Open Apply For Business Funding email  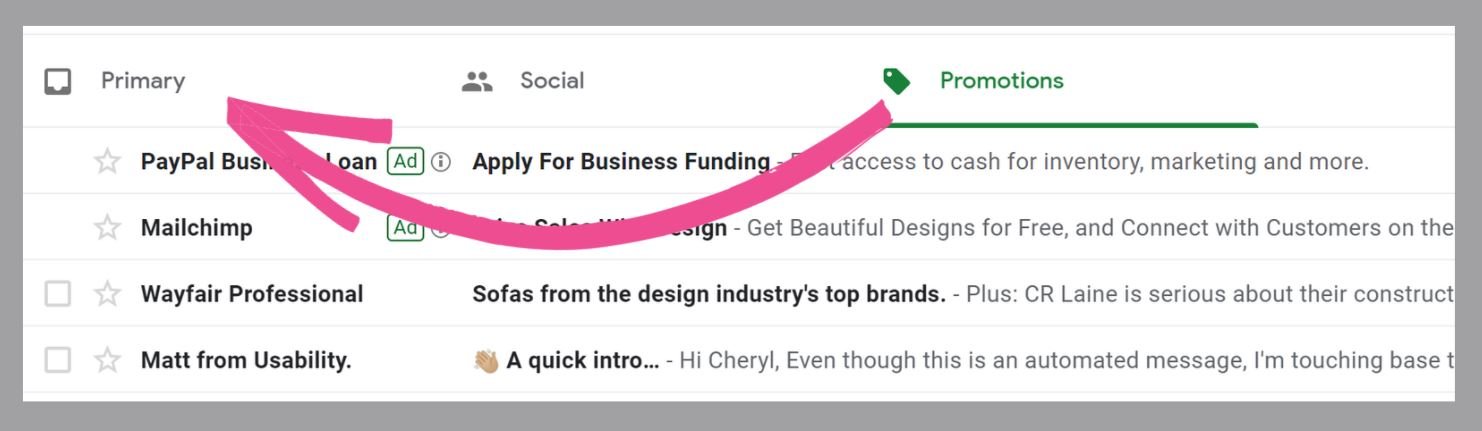621,161
